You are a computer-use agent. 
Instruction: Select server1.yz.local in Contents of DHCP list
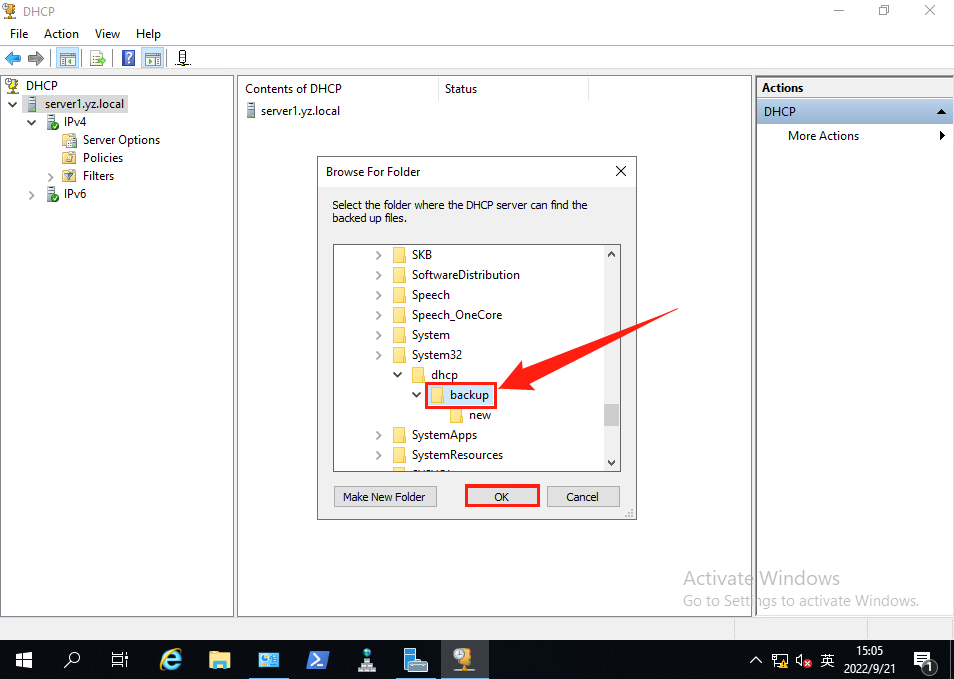coord(300,111)
